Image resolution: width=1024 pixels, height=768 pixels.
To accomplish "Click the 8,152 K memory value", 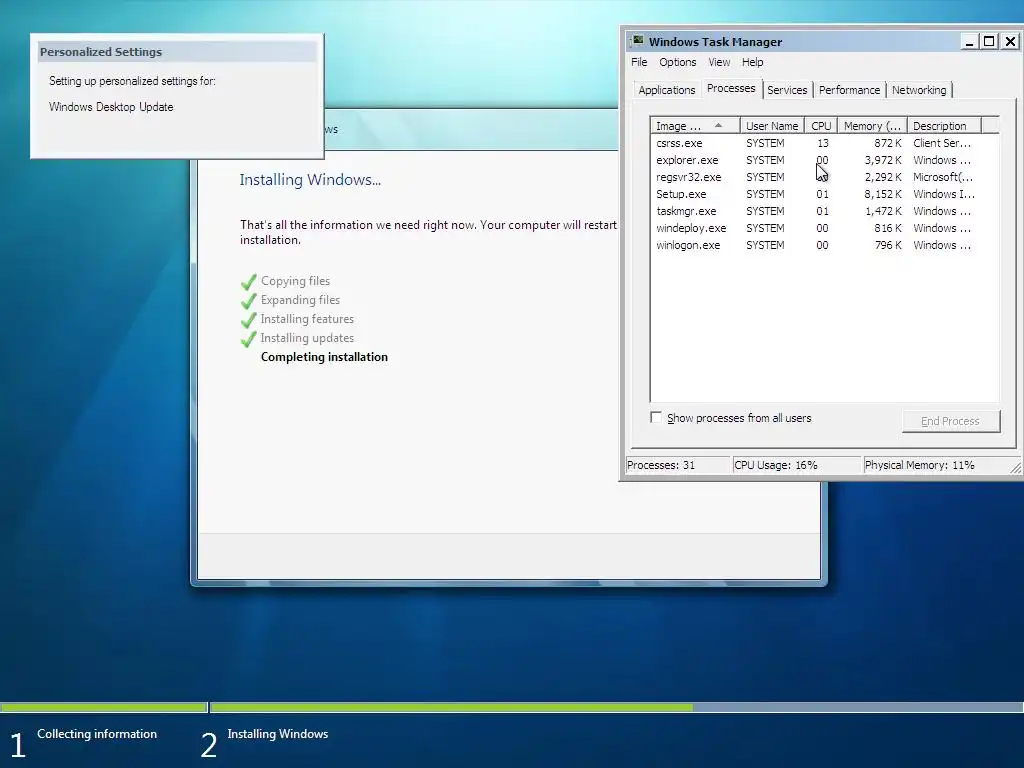I will pyautogui.click(x=883, y=194).
